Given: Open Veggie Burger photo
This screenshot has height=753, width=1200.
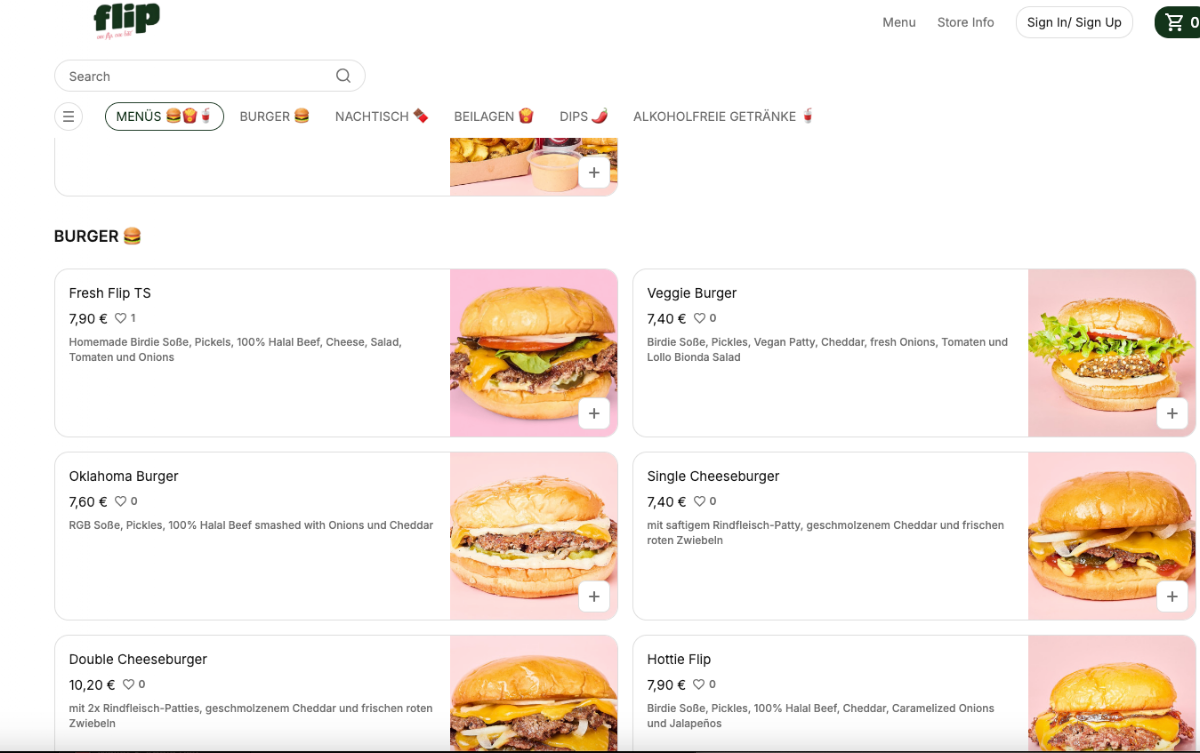Looking at the screenshot, I should [1111, 353].
